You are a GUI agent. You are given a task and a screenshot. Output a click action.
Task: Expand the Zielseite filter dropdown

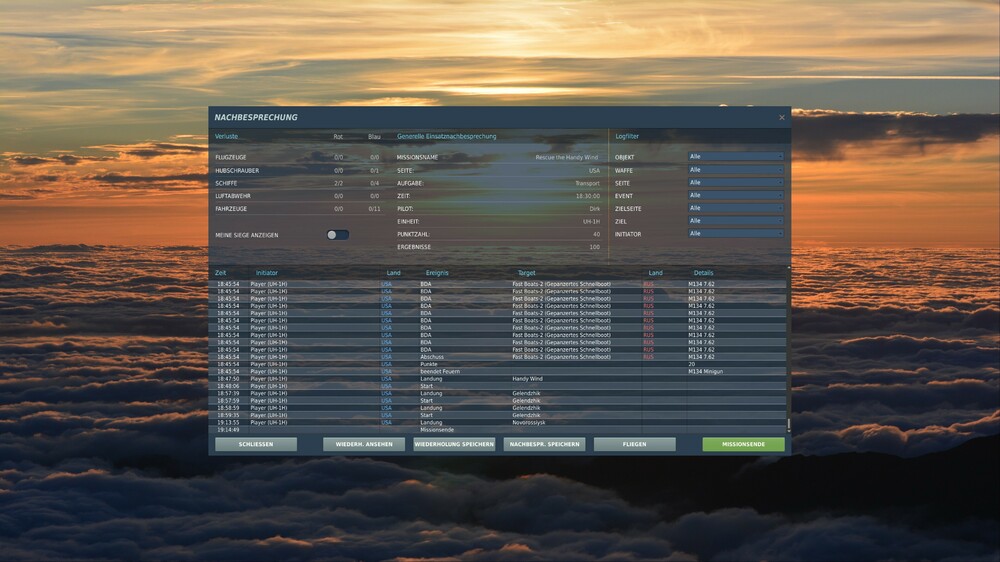tap(735, 208)
